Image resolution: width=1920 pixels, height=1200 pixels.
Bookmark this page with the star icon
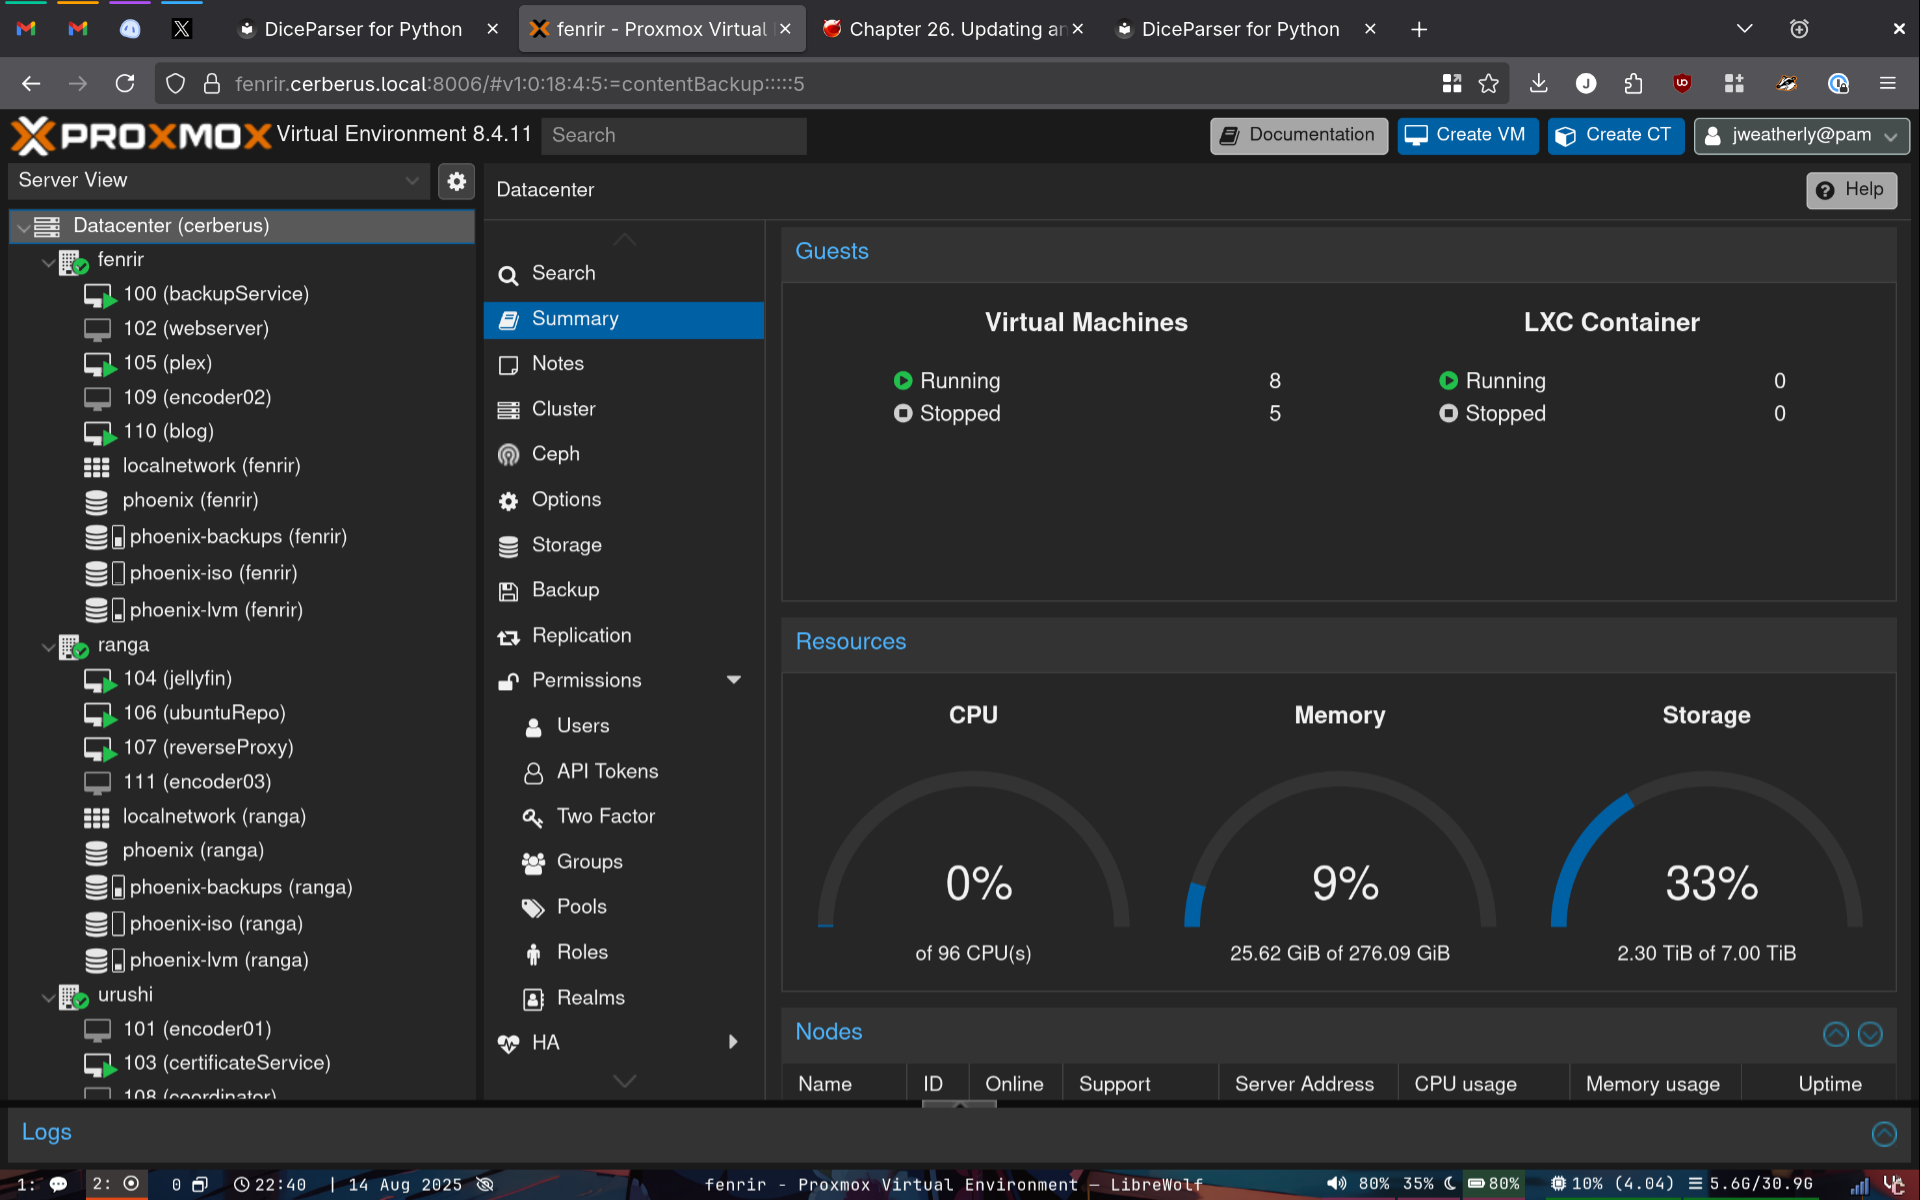click(1489, 84)
